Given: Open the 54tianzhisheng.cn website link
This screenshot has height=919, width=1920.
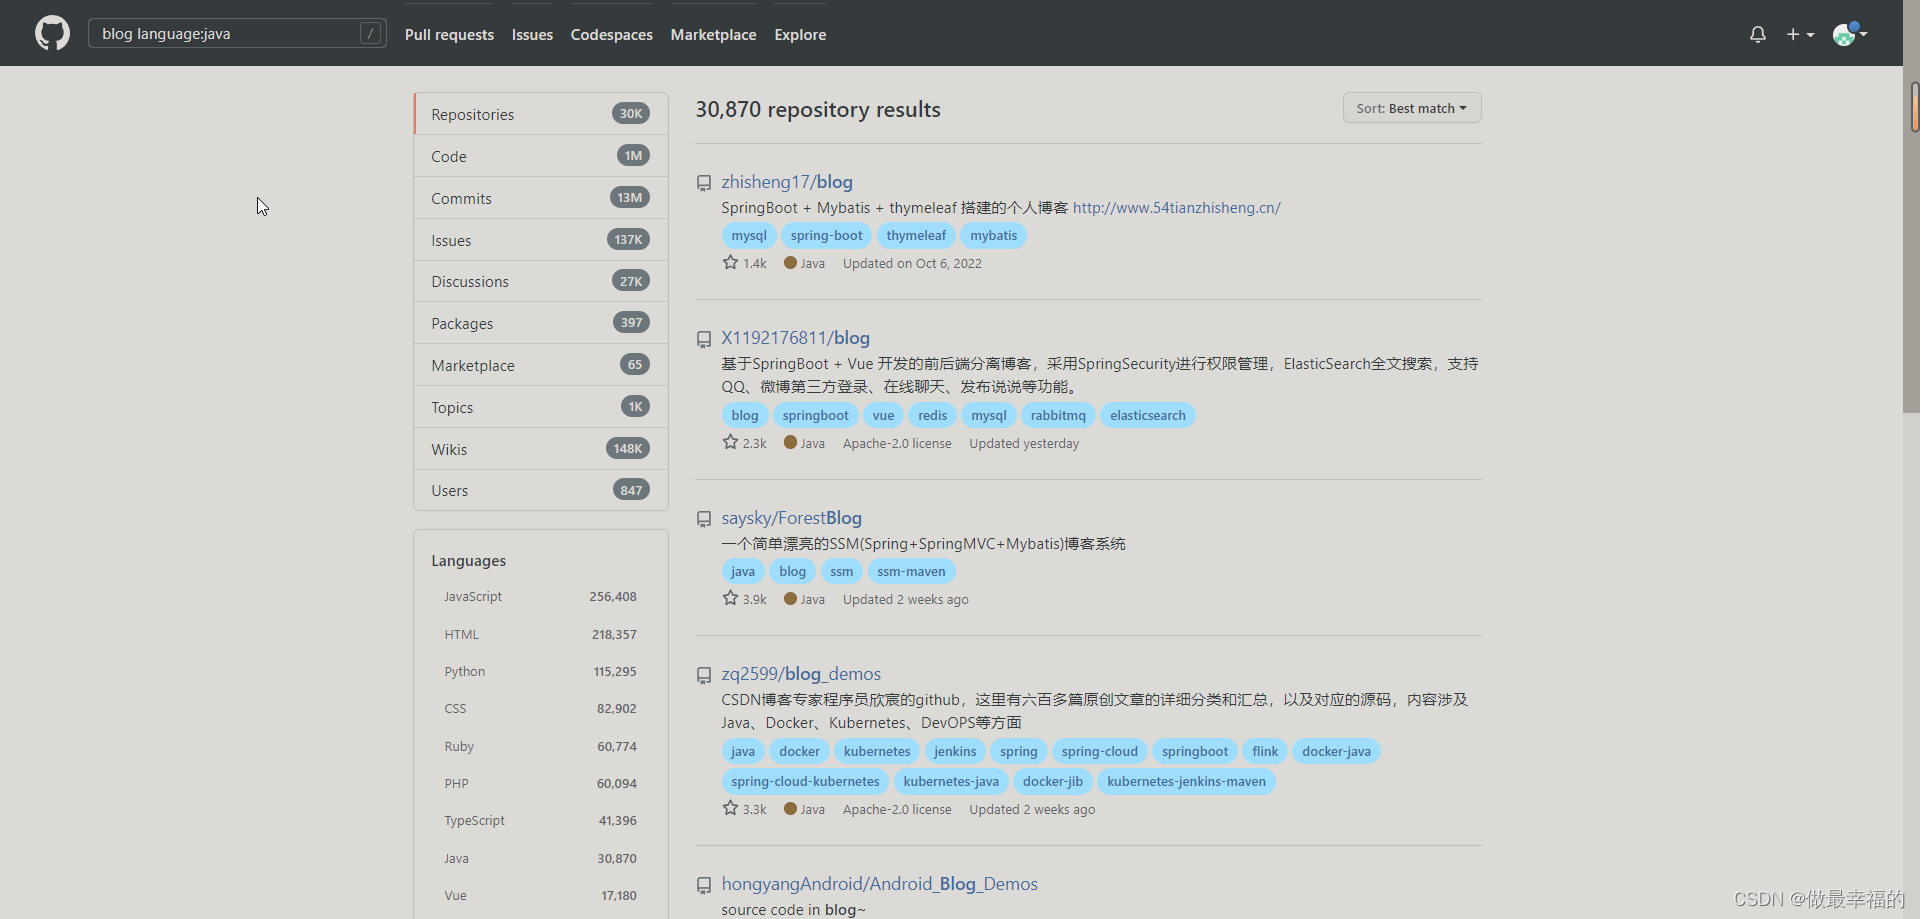Looking at the screenshot, I should tap(1177, 208).
